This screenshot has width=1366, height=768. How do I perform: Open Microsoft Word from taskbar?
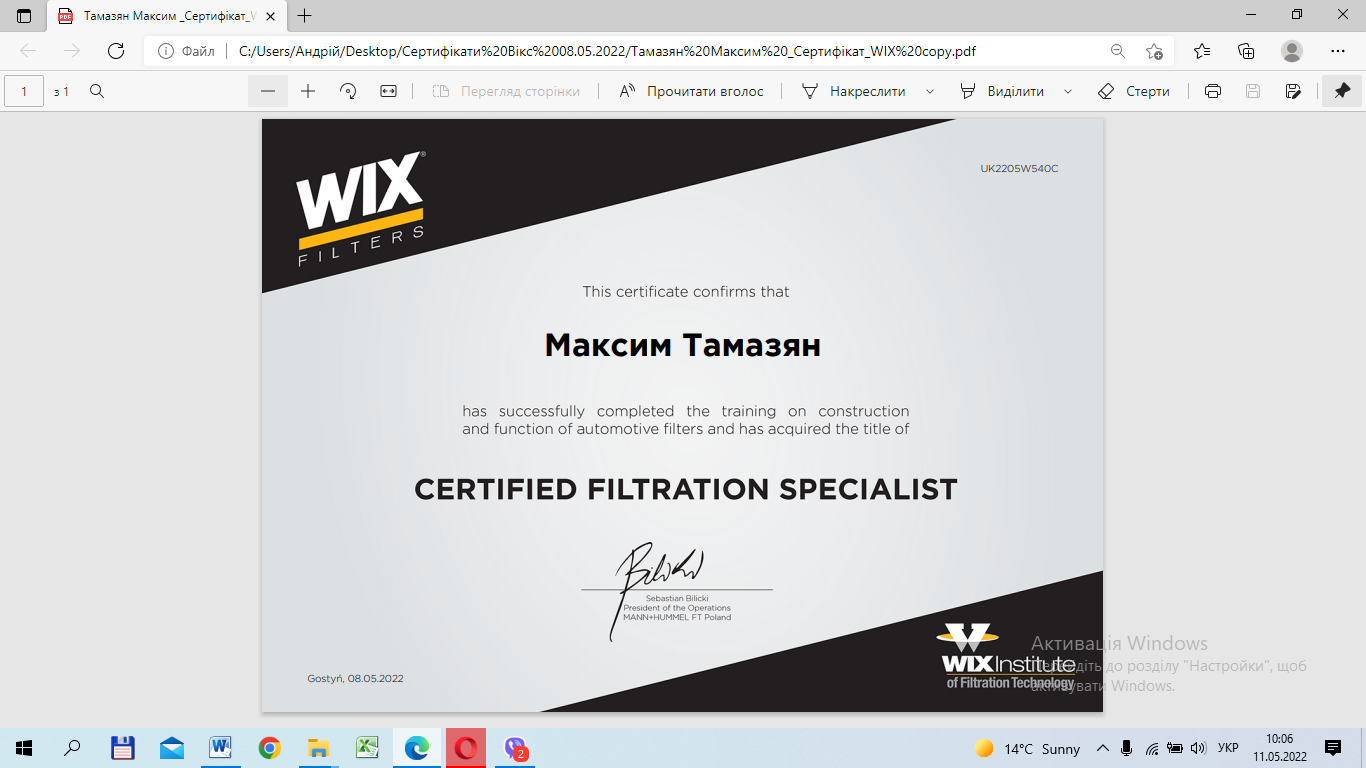(220, 748)
